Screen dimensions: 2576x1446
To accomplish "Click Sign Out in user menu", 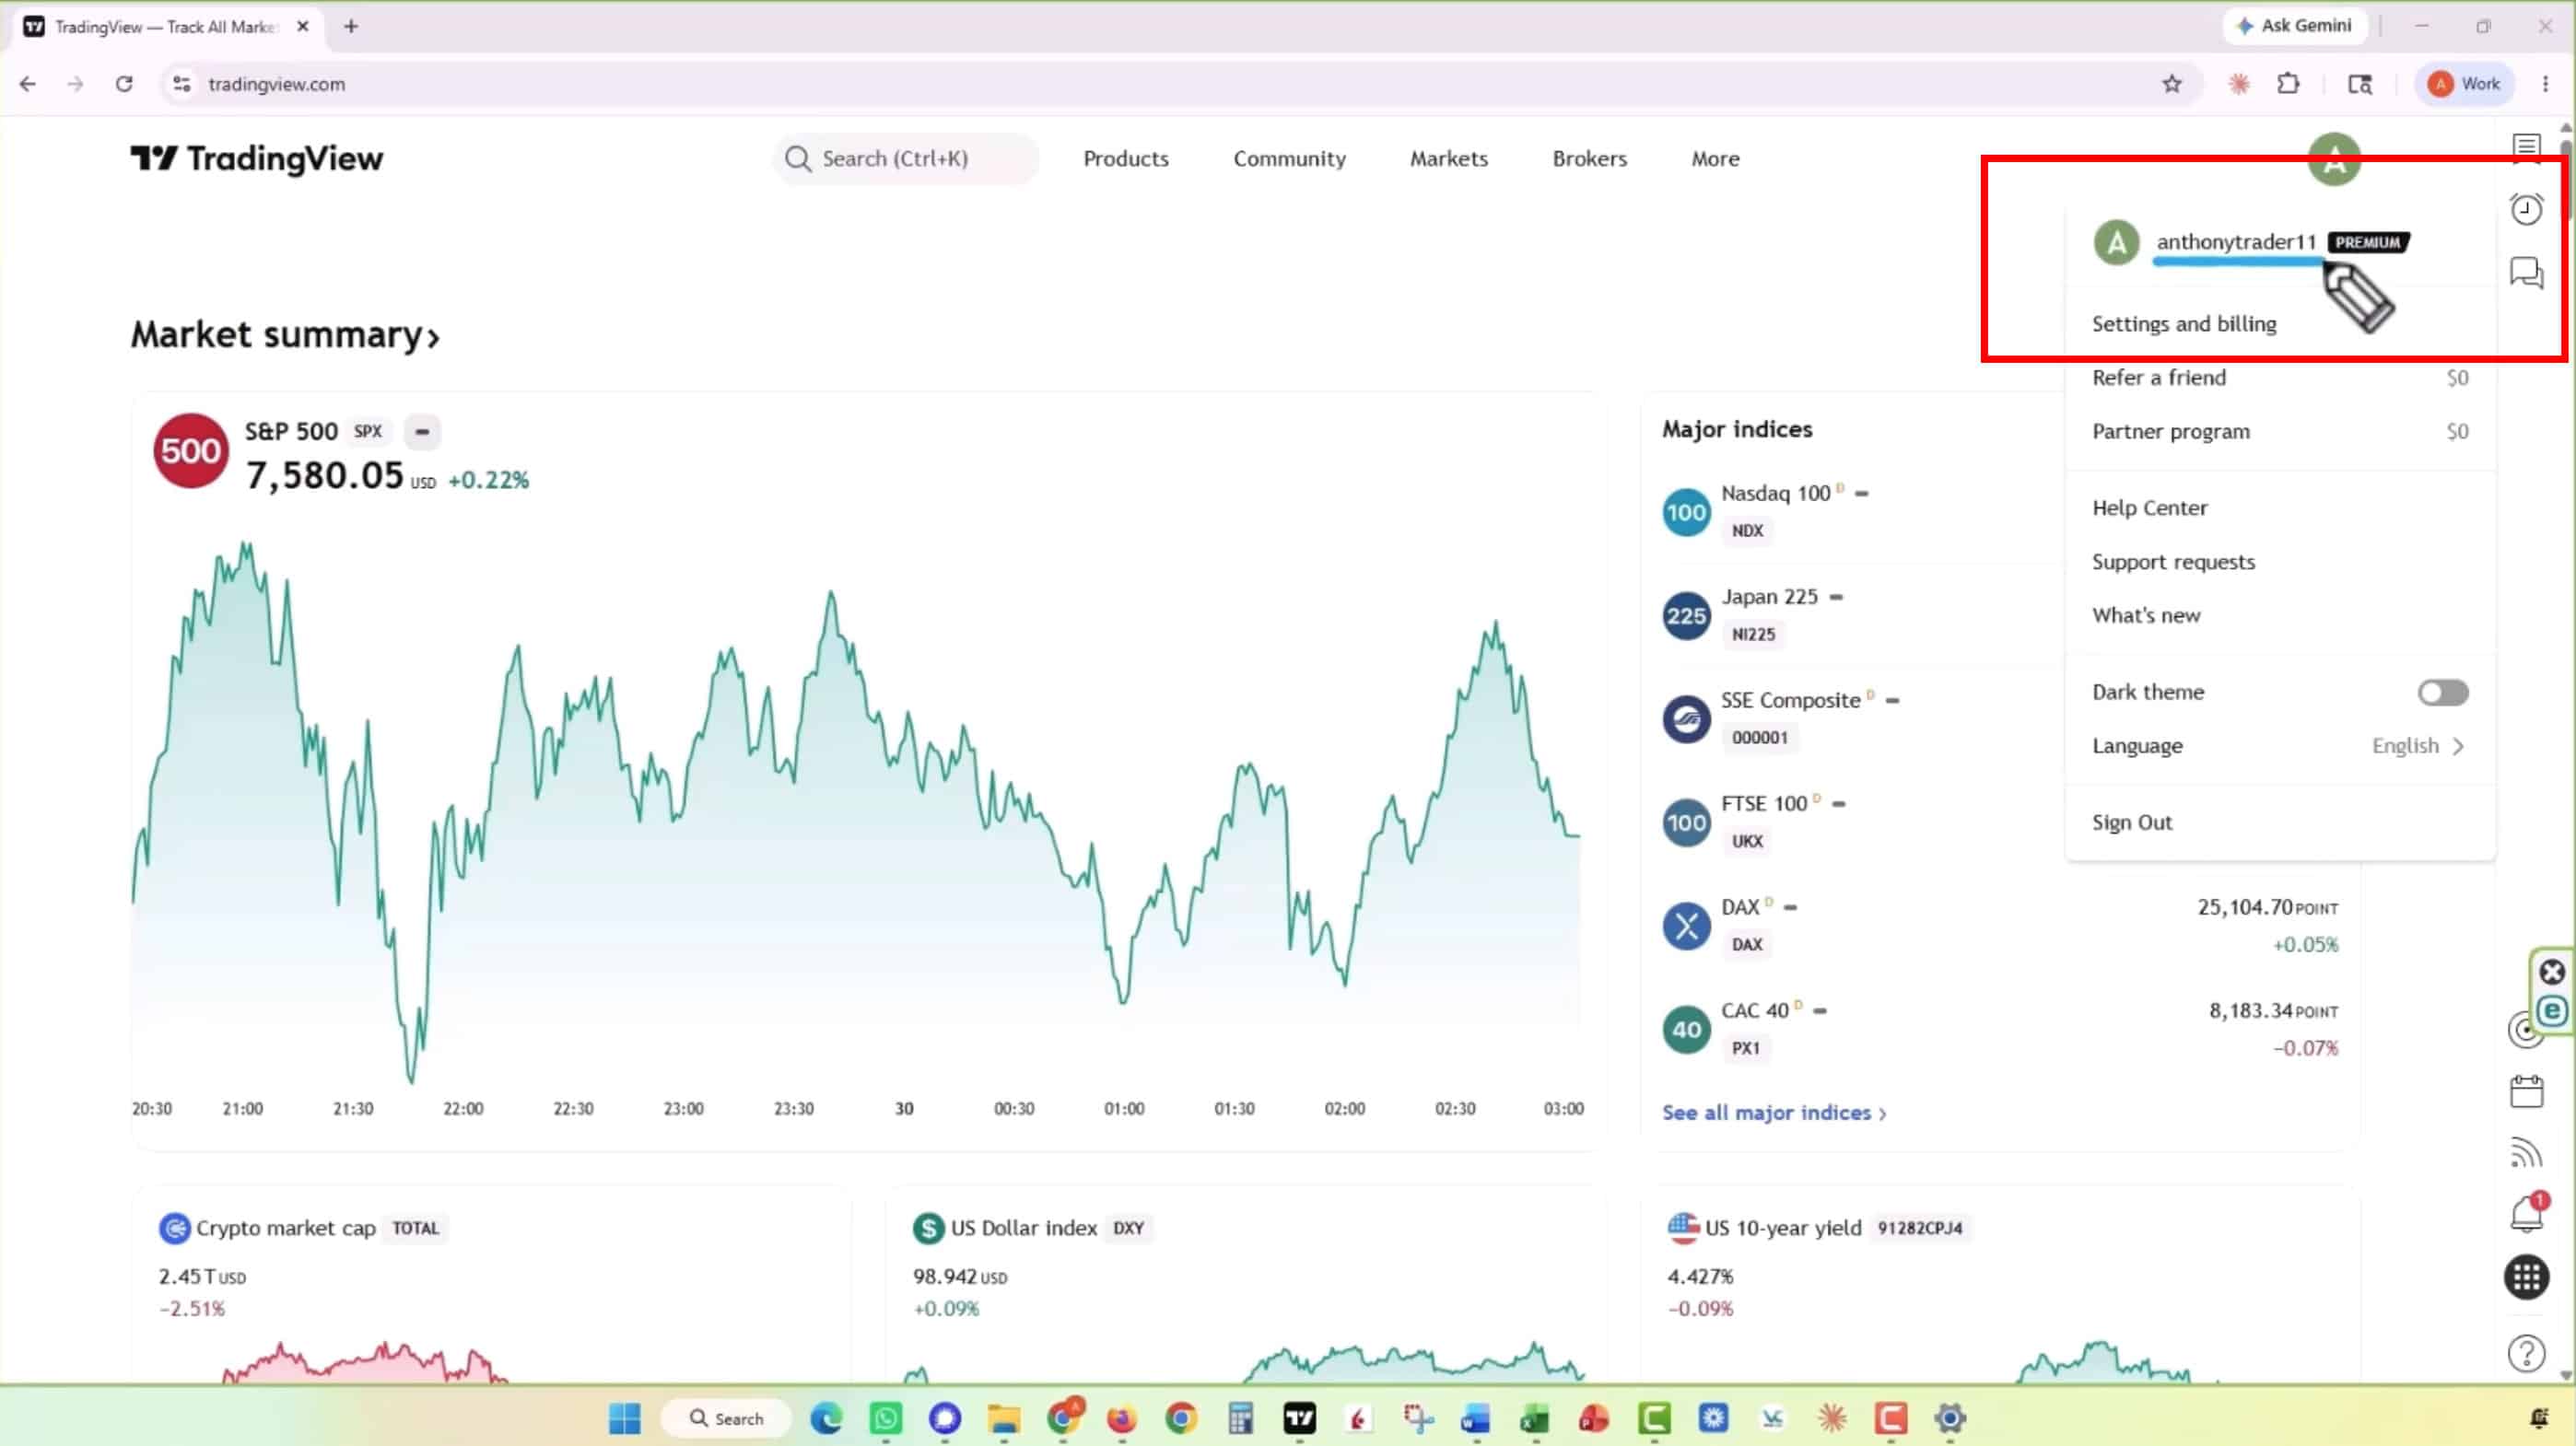I will (2279, 823).
